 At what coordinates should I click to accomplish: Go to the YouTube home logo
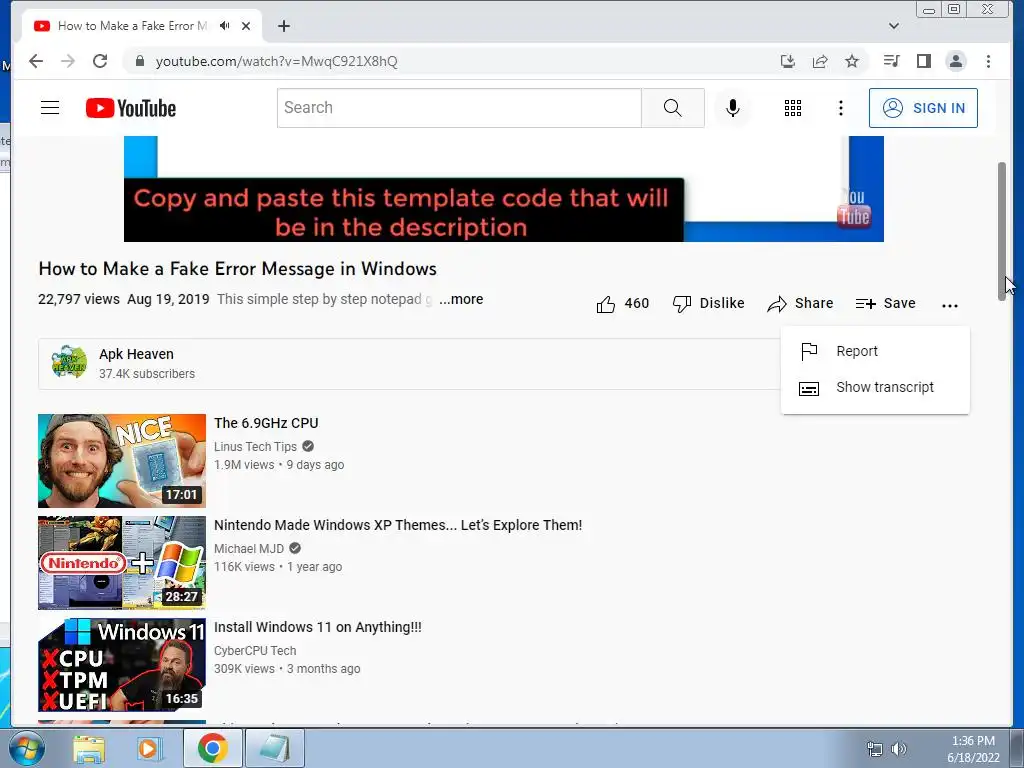click(x=131, y=108)
